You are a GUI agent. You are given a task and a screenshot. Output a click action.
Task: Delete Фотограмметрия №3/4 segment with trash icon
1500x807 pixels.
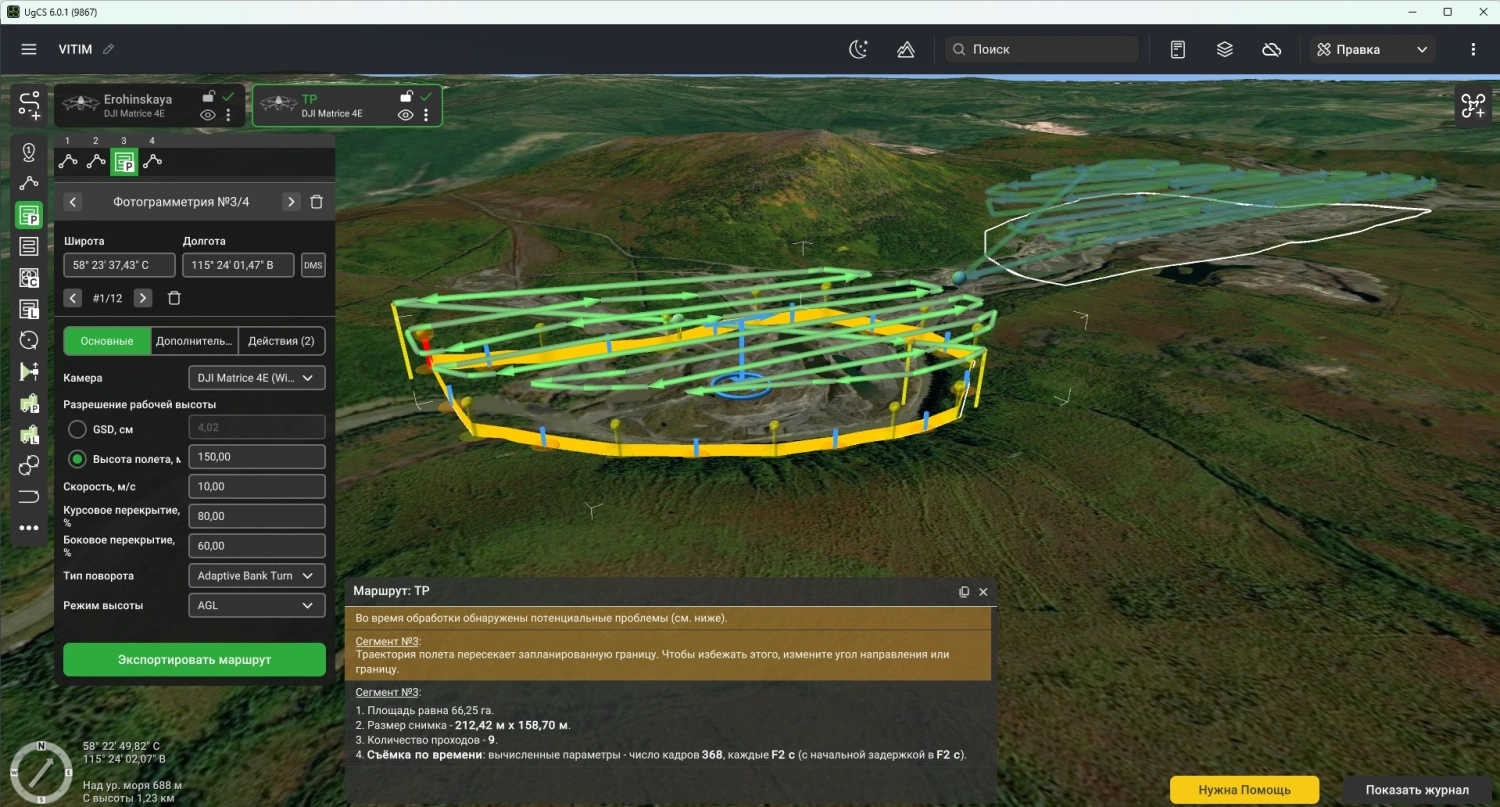click(x=317, y=202)
